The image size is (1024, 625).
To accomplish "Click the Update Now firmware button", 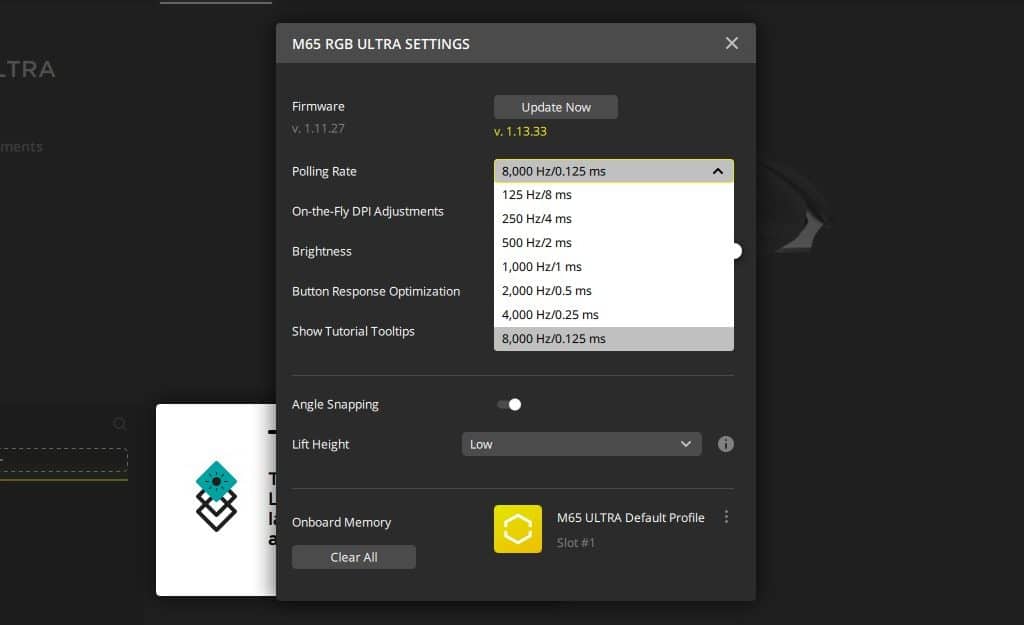I will click(555, 107).
